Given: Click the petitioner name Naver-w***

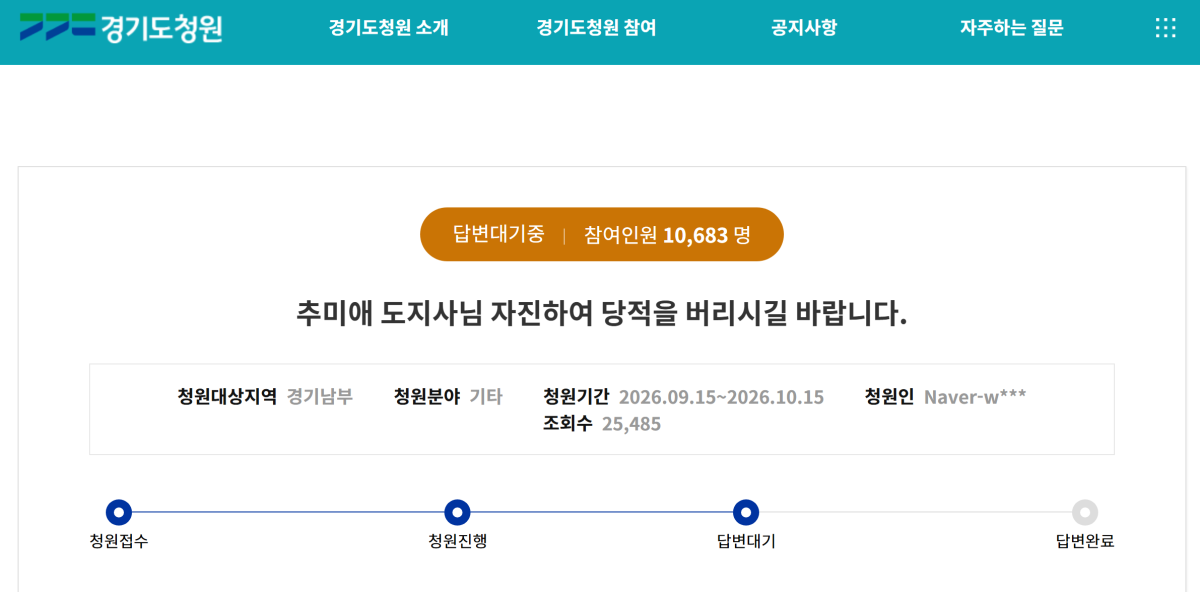Looking at the screenshot, I should tap(975, 397).
